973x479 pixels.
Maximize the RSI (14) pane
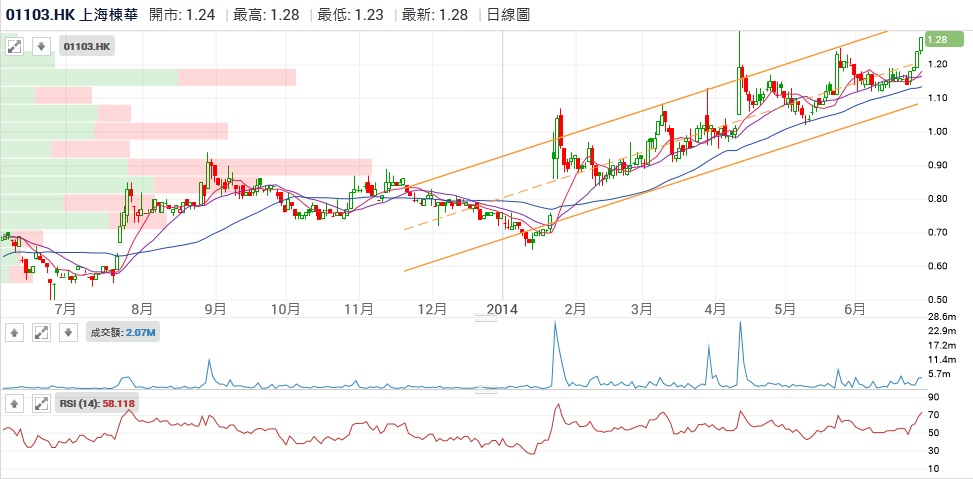click(x=40, y=404)
